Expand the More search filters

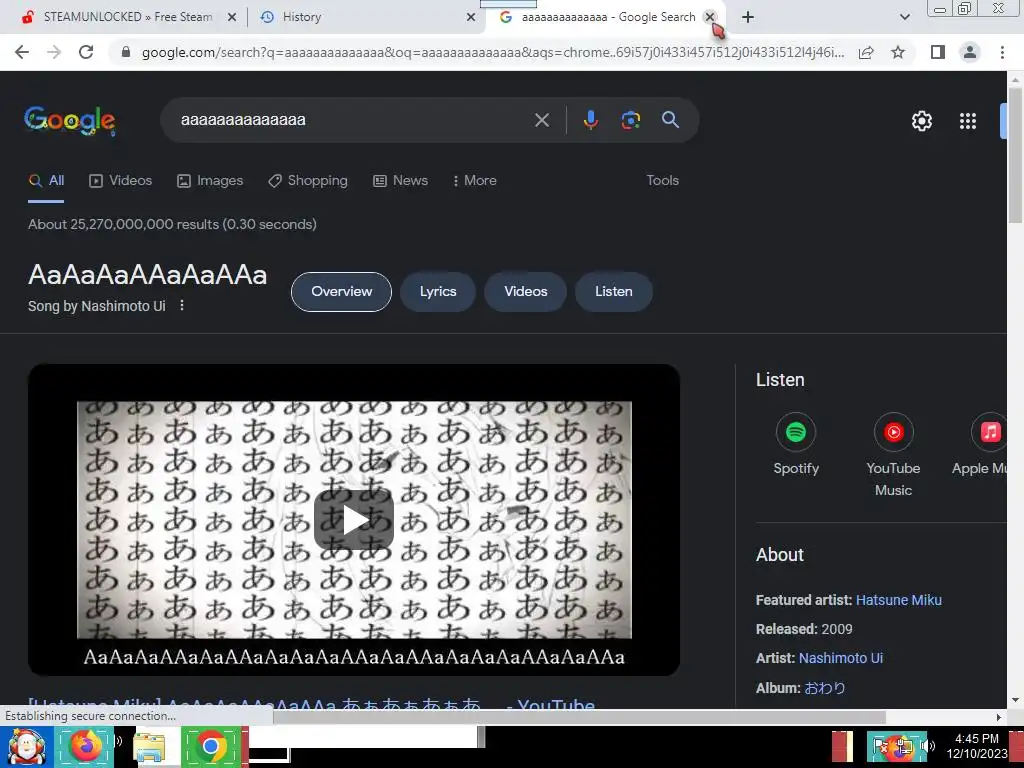pyautogui.click(x=475, y=181)
